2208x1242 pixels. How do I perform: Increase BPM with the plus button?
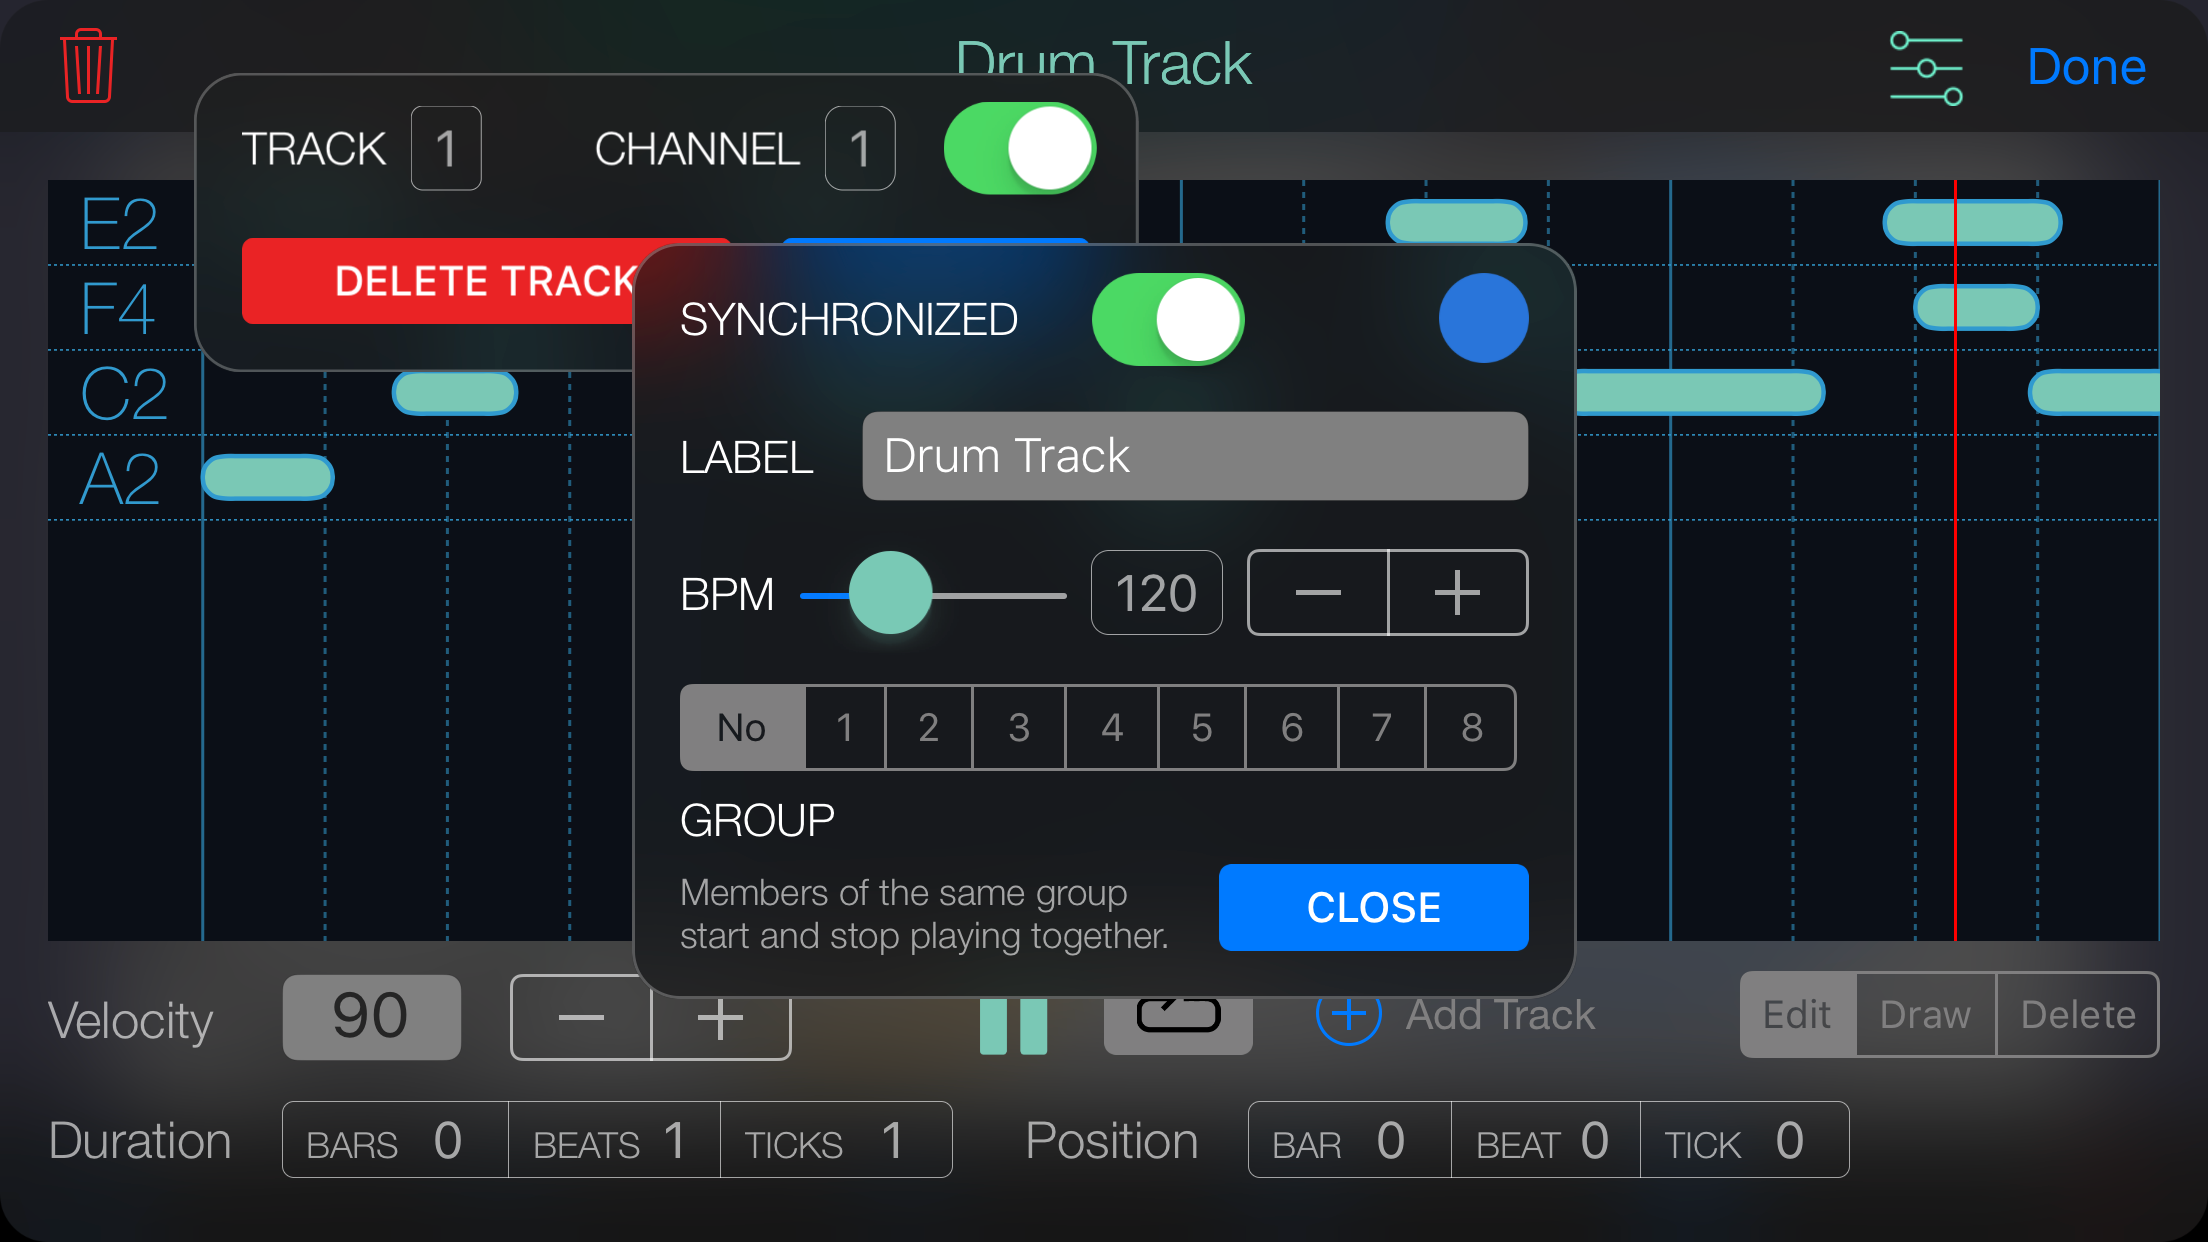pos(1457,593)
